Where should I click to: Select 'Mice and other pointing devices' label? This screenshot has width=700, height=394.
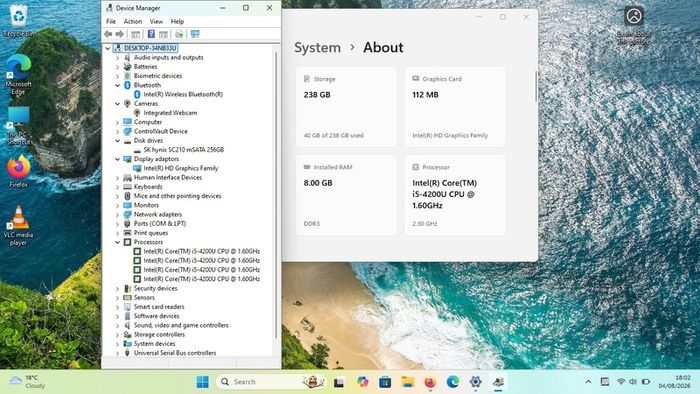[178, 196]
